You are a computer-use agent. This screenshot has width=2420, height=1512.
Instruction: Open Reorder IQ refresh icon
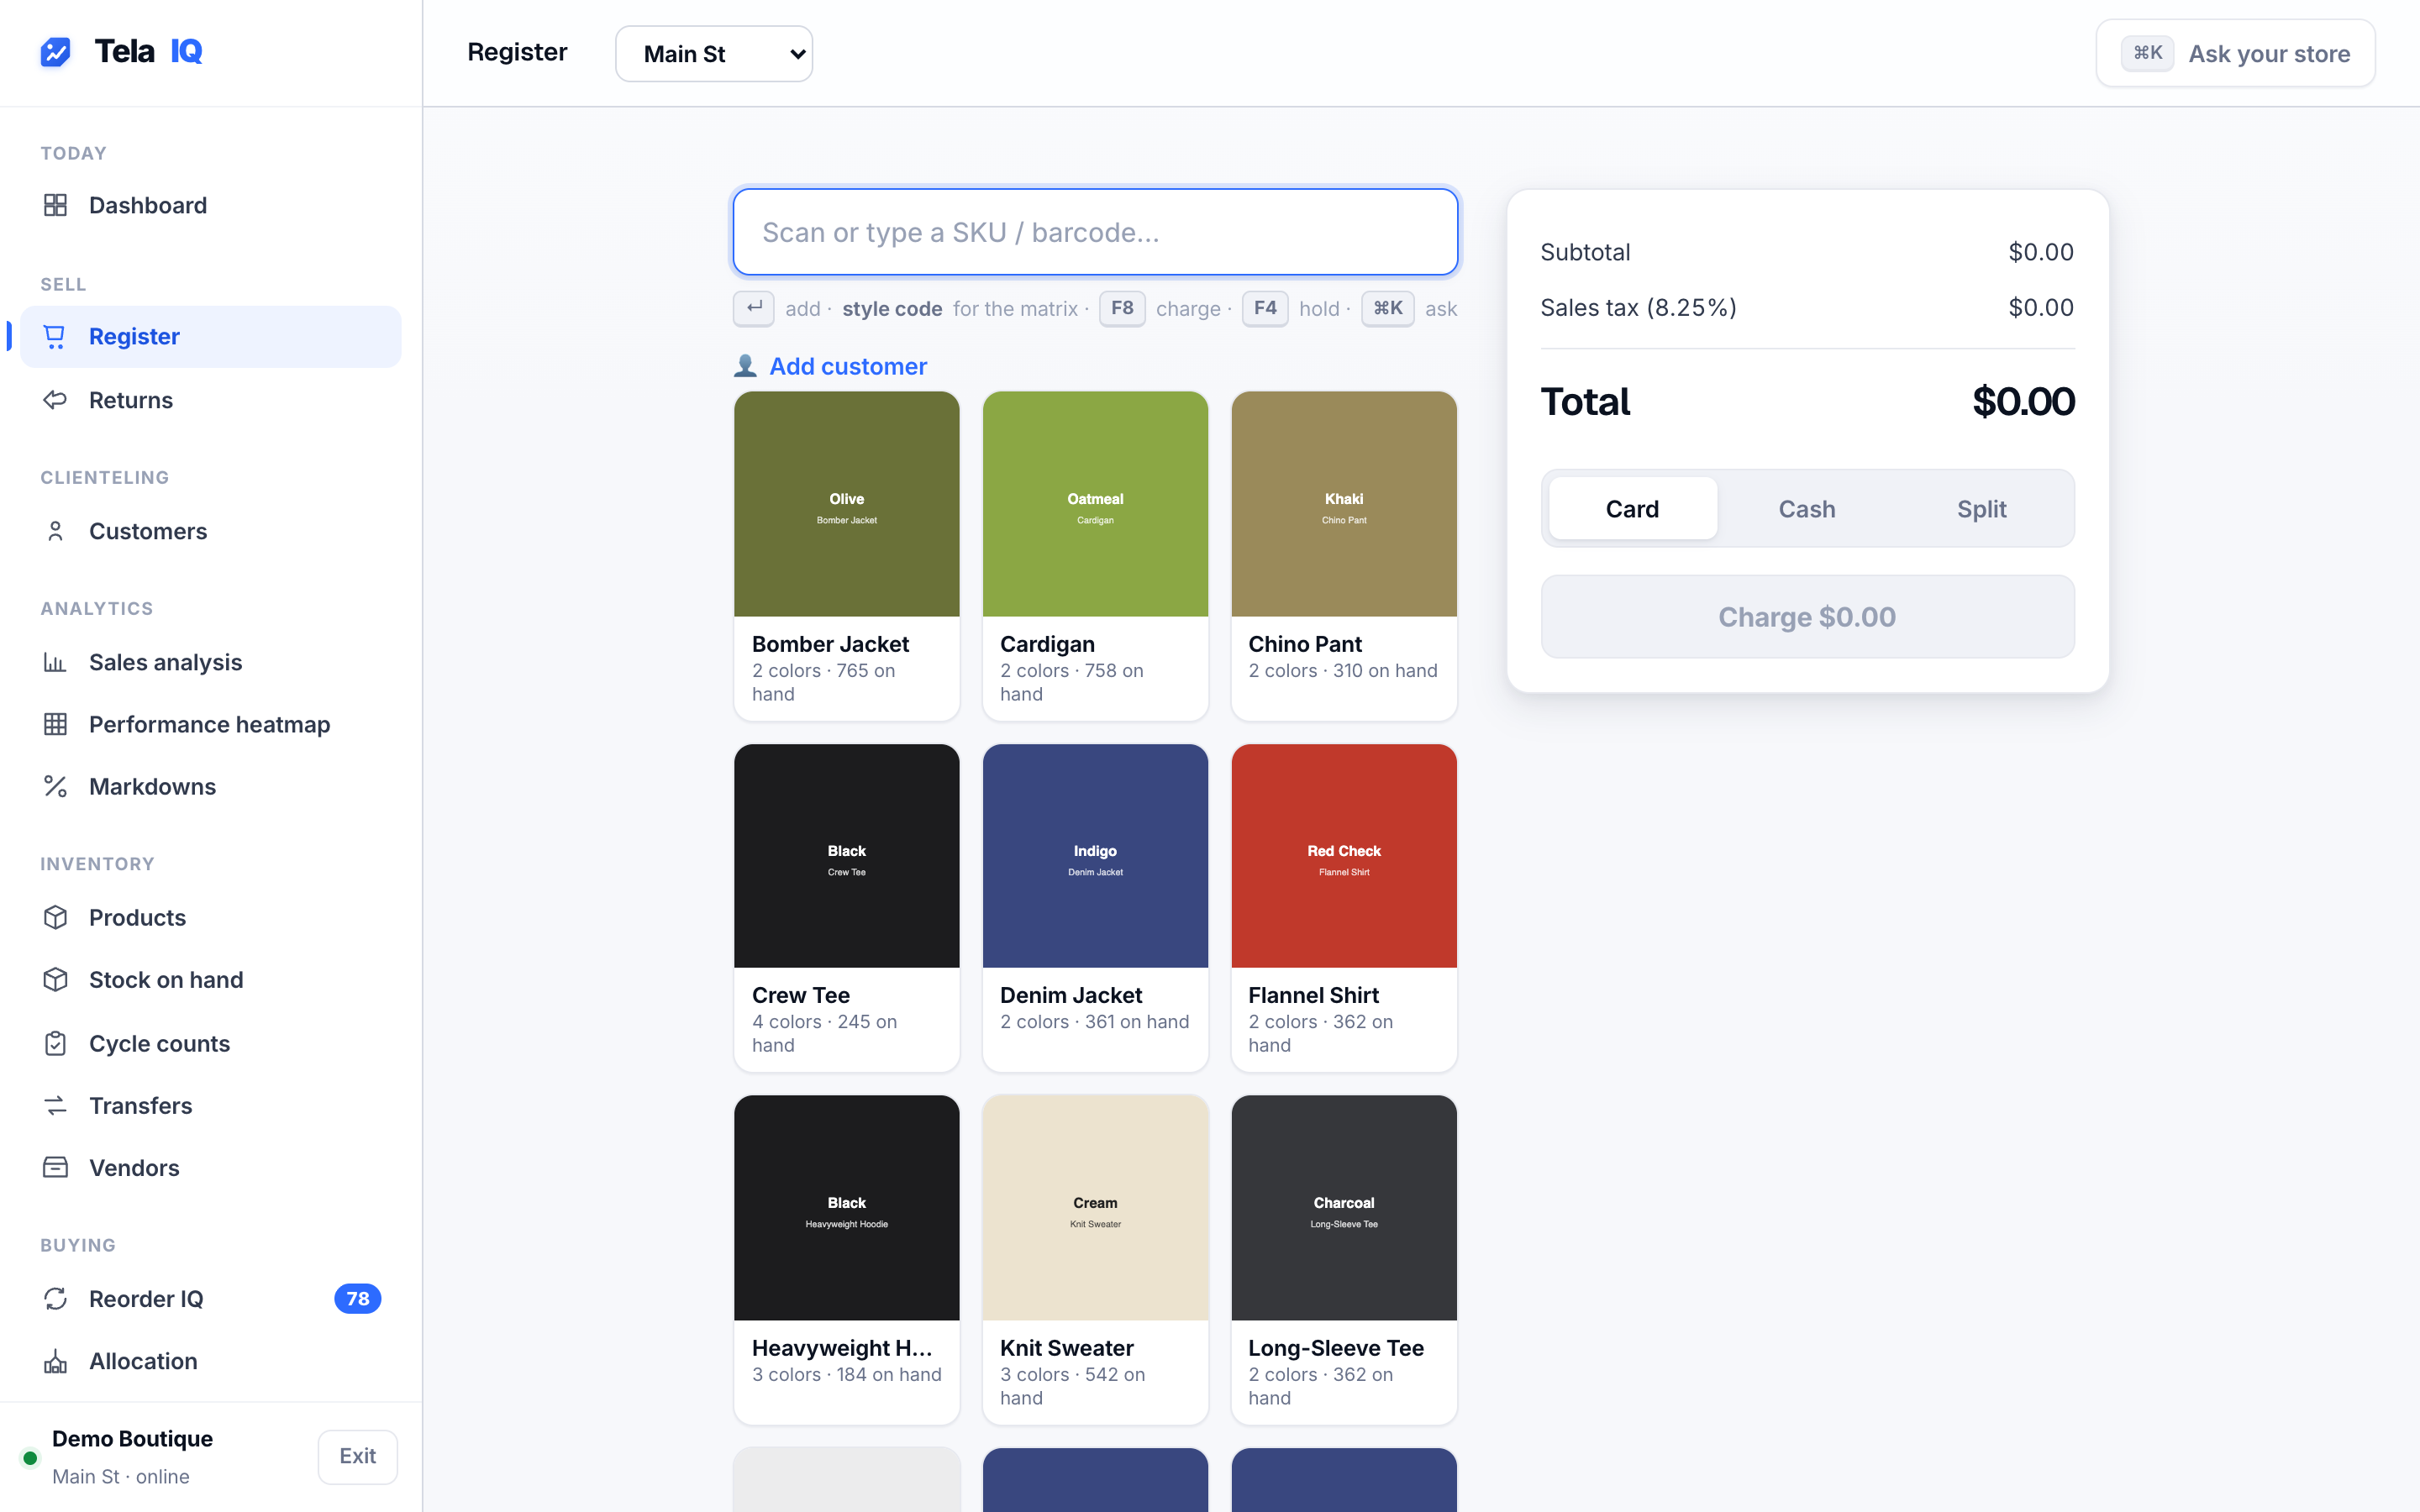coord(55,1298)
